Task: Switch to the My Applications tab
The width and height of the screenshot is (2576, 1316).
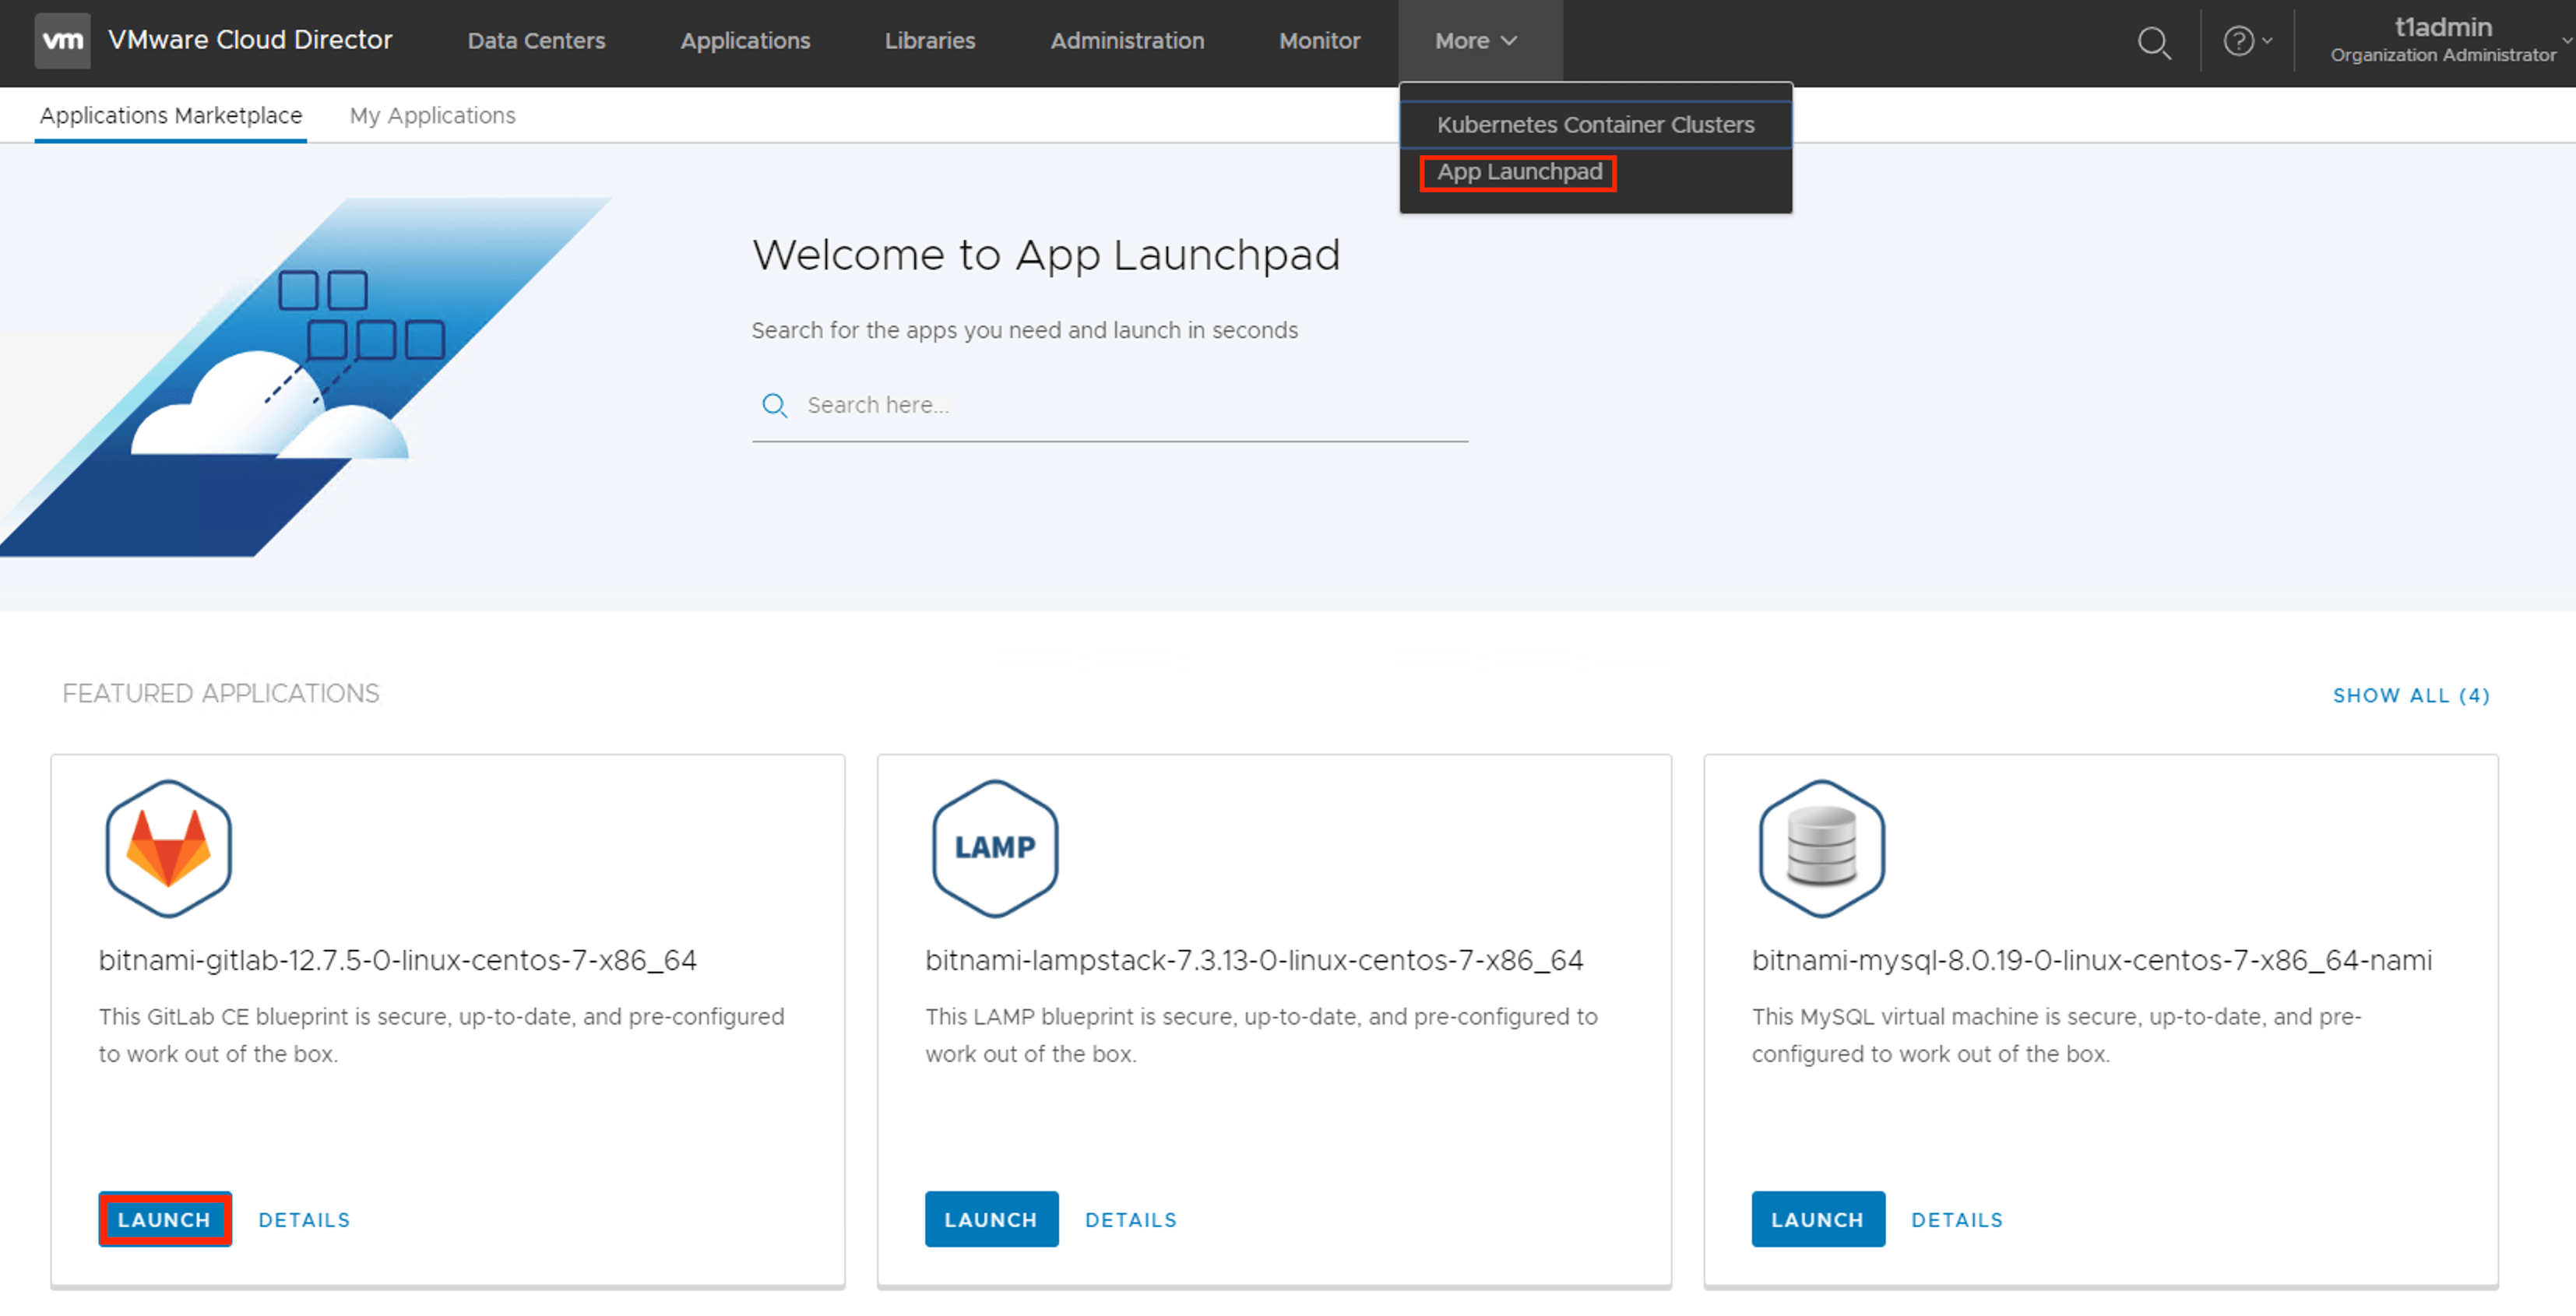Action: pyautogui.click(x=432, y=116)
